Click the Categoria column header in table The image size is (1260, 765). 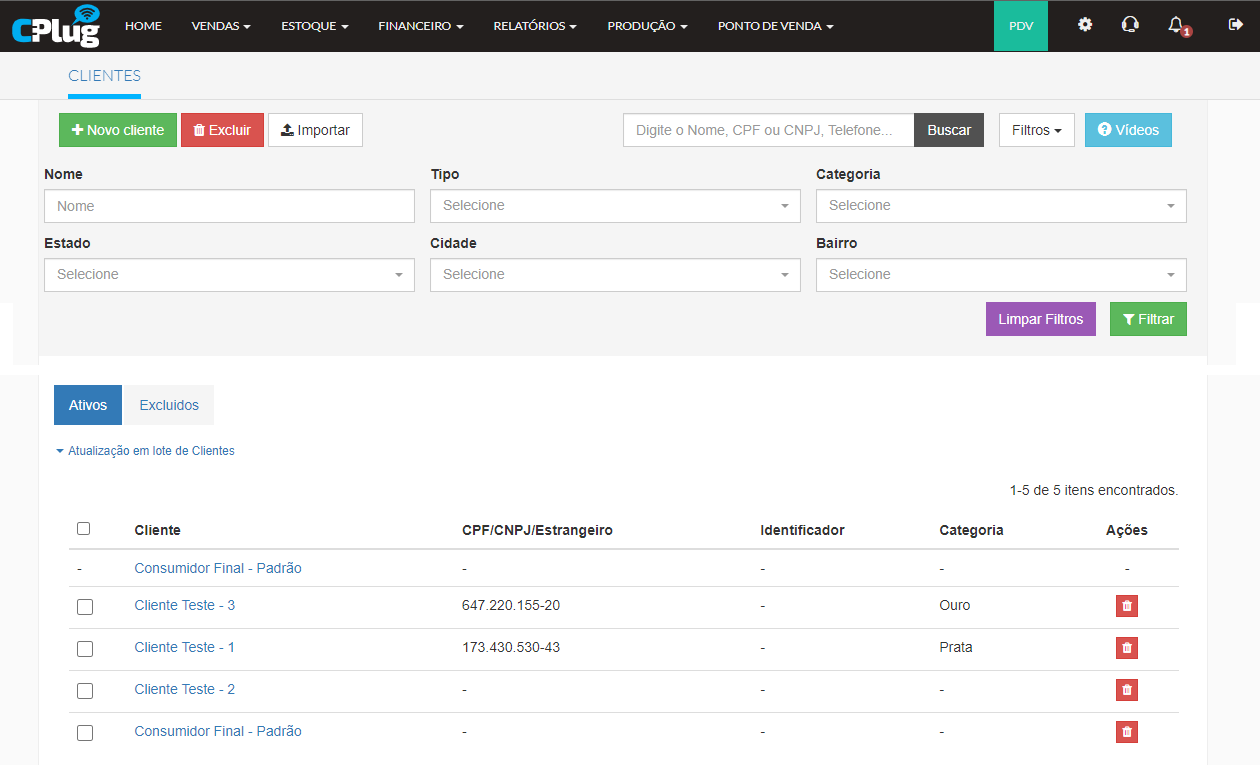coord(971,530)
